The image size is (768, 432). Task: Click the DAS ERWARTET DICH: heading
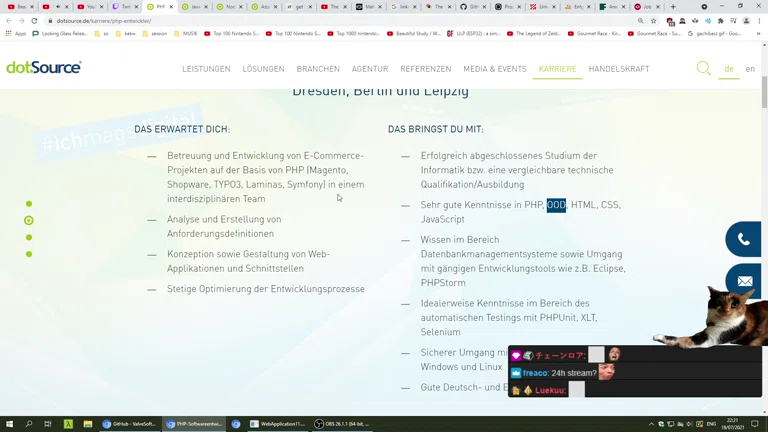pyautogui.click(x=182, y=129)
